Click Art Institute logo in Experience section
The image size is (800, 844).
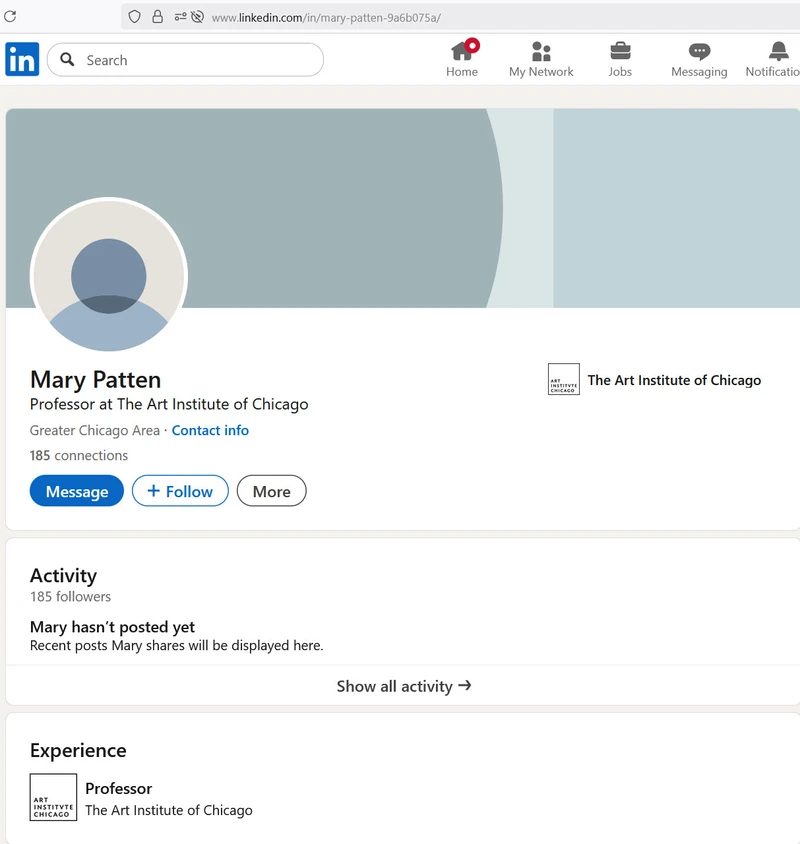pos(53,797)
